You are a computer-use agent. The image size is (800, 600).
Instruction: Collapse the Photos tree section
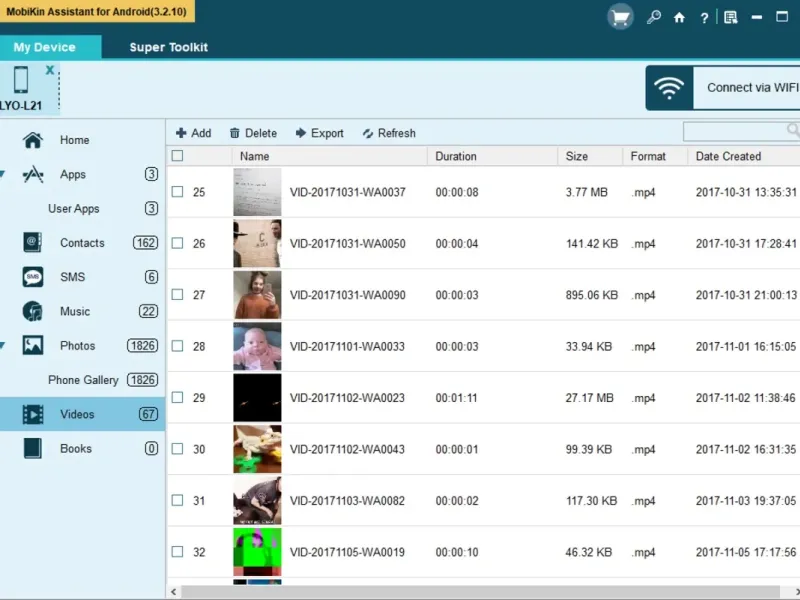(3, 346)
